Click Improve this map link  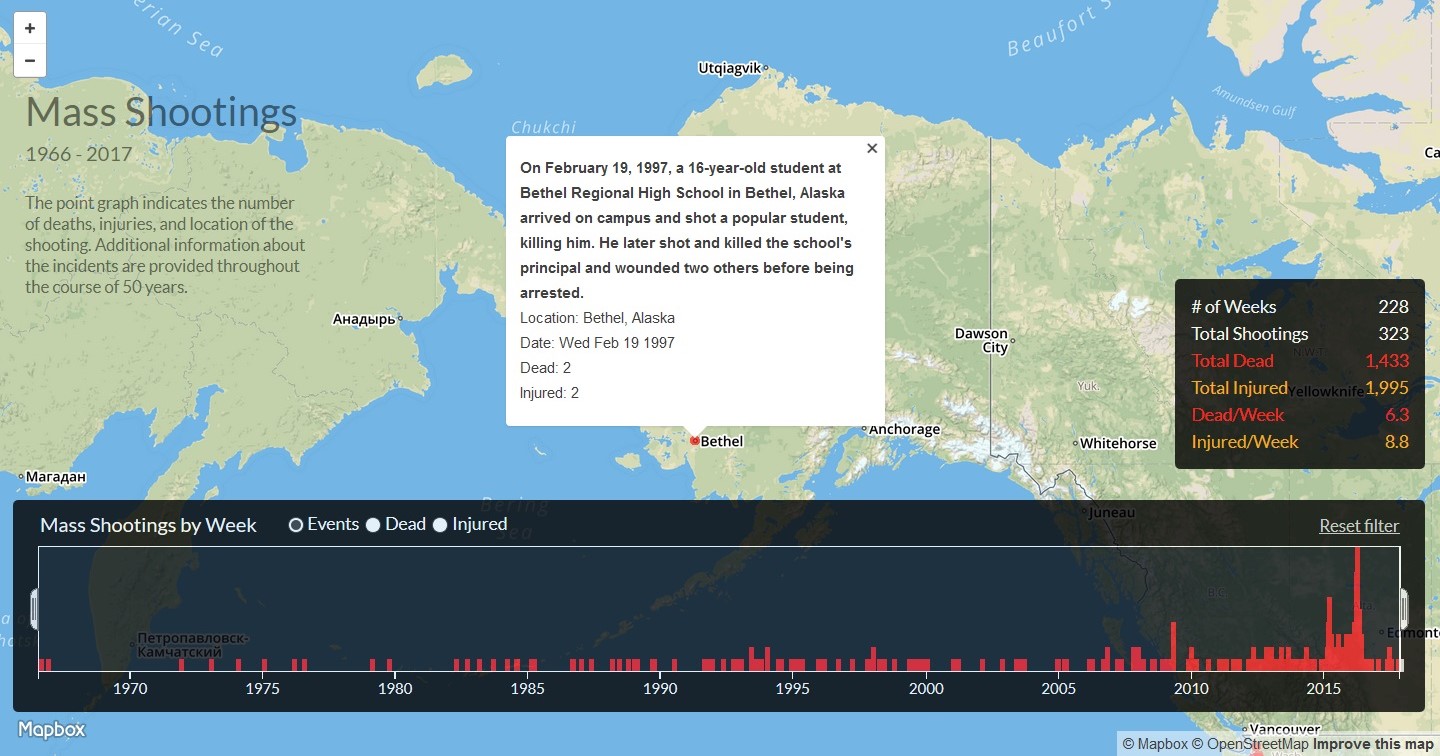pyautogui.click(x=1373, y=744)
